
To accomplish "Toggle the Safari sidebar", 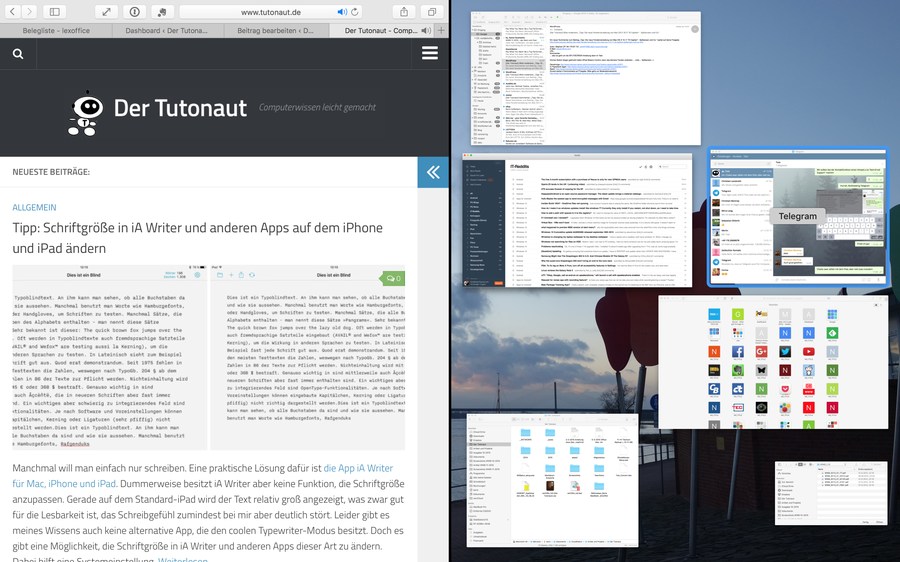I will [x=54, y=11].
